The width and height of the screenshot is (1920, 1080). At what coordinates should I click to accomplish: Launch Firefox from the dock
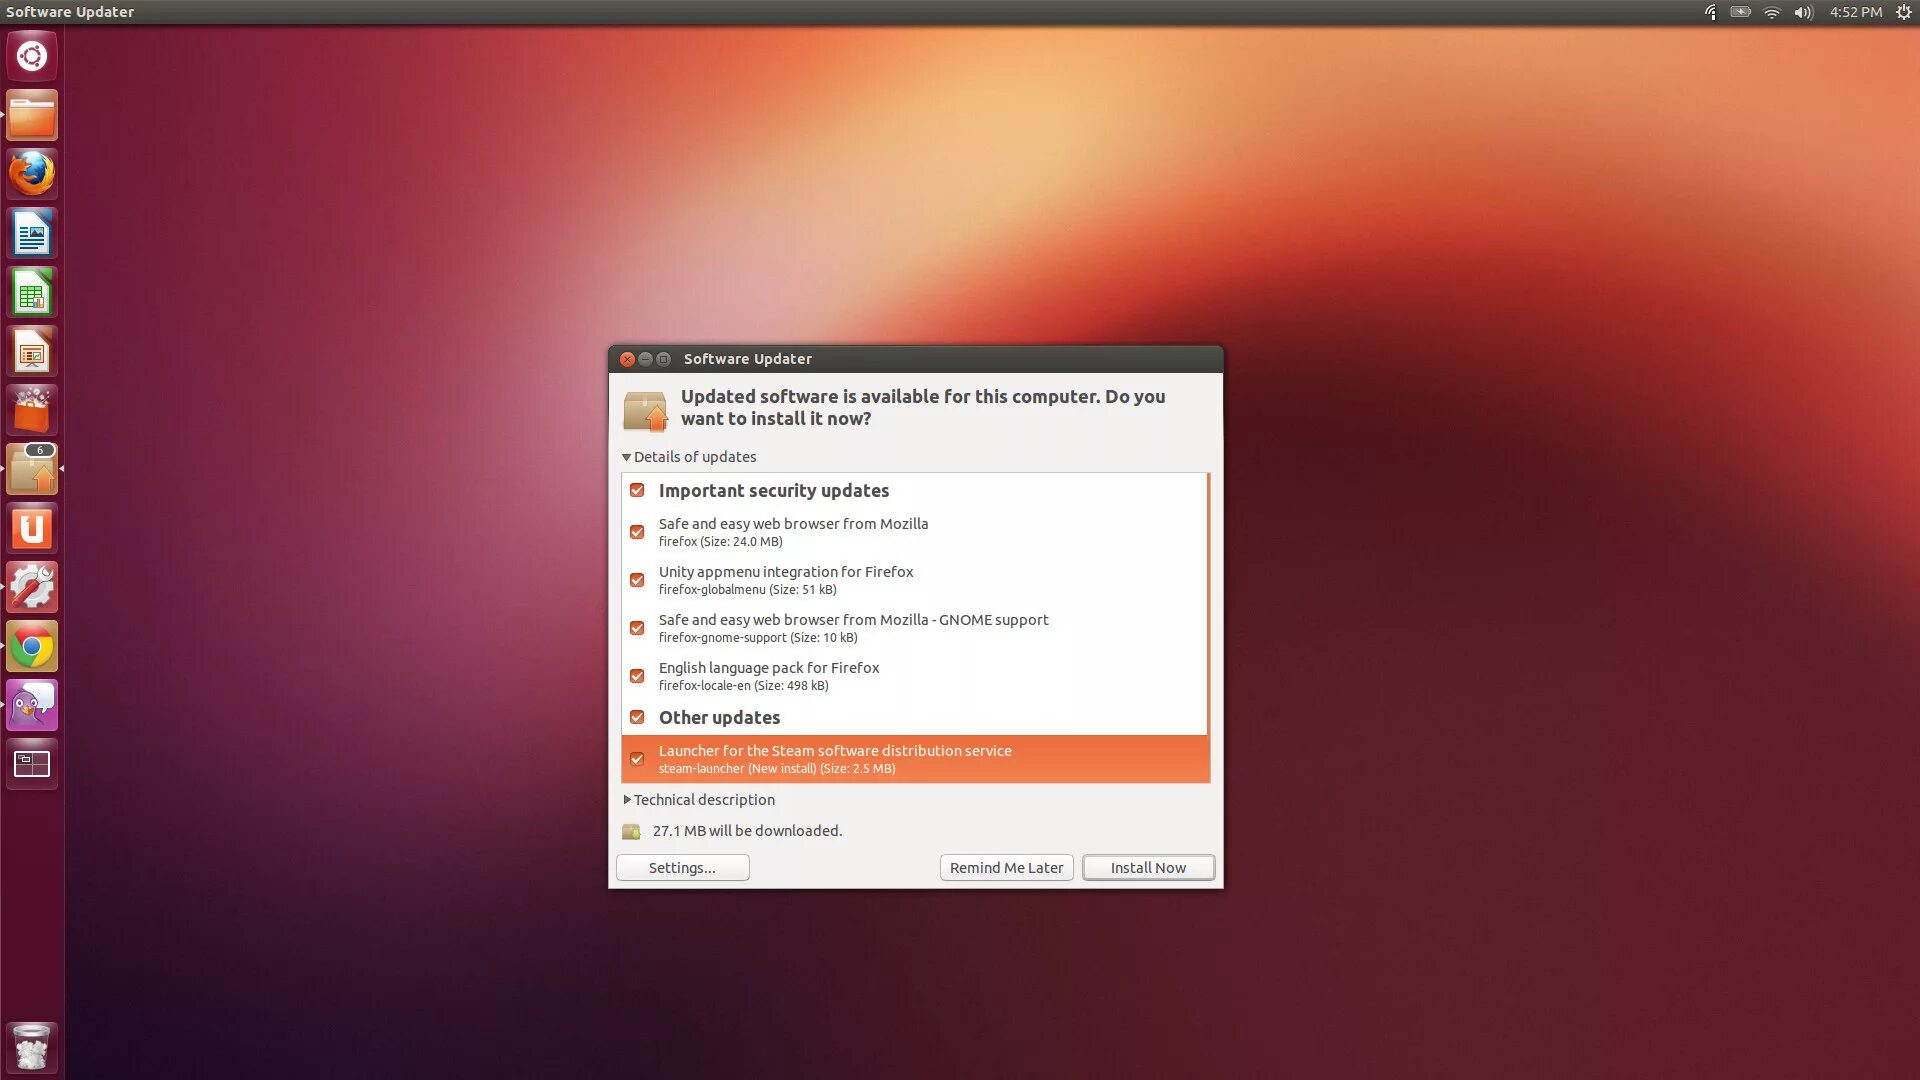(32, 174)
